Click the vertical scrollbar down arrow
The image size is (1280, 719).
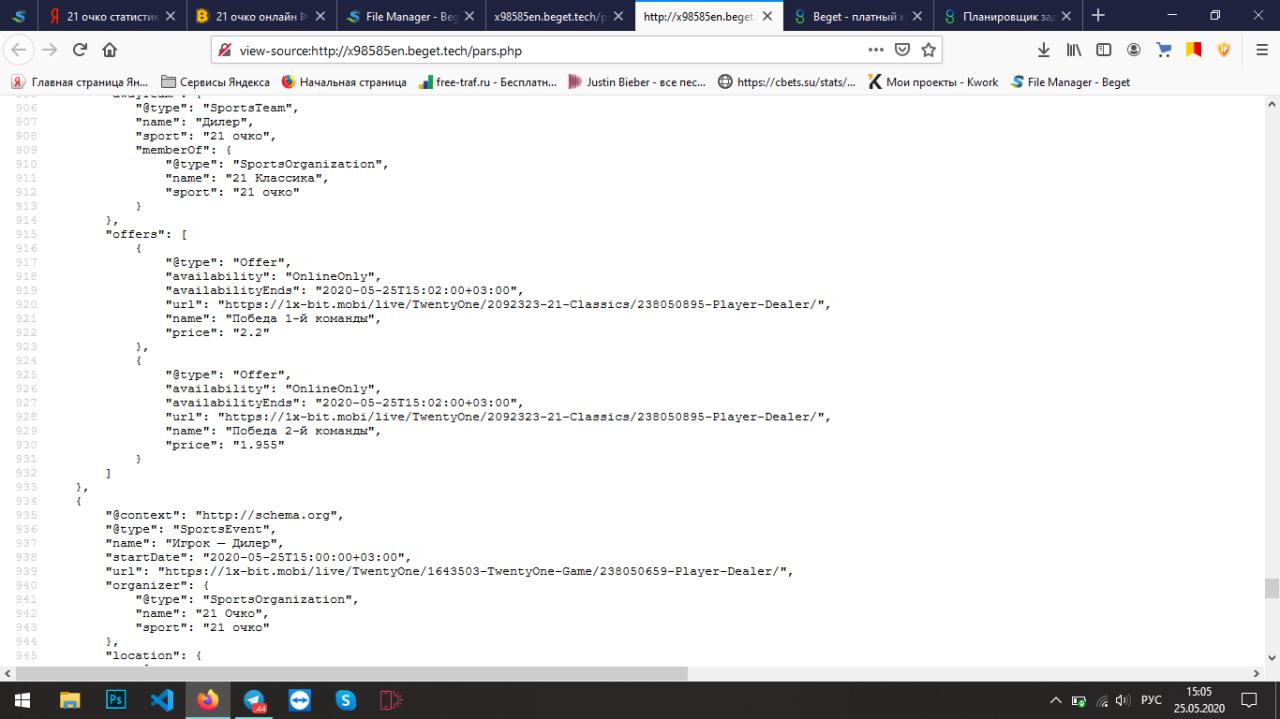coord(1272,657)
